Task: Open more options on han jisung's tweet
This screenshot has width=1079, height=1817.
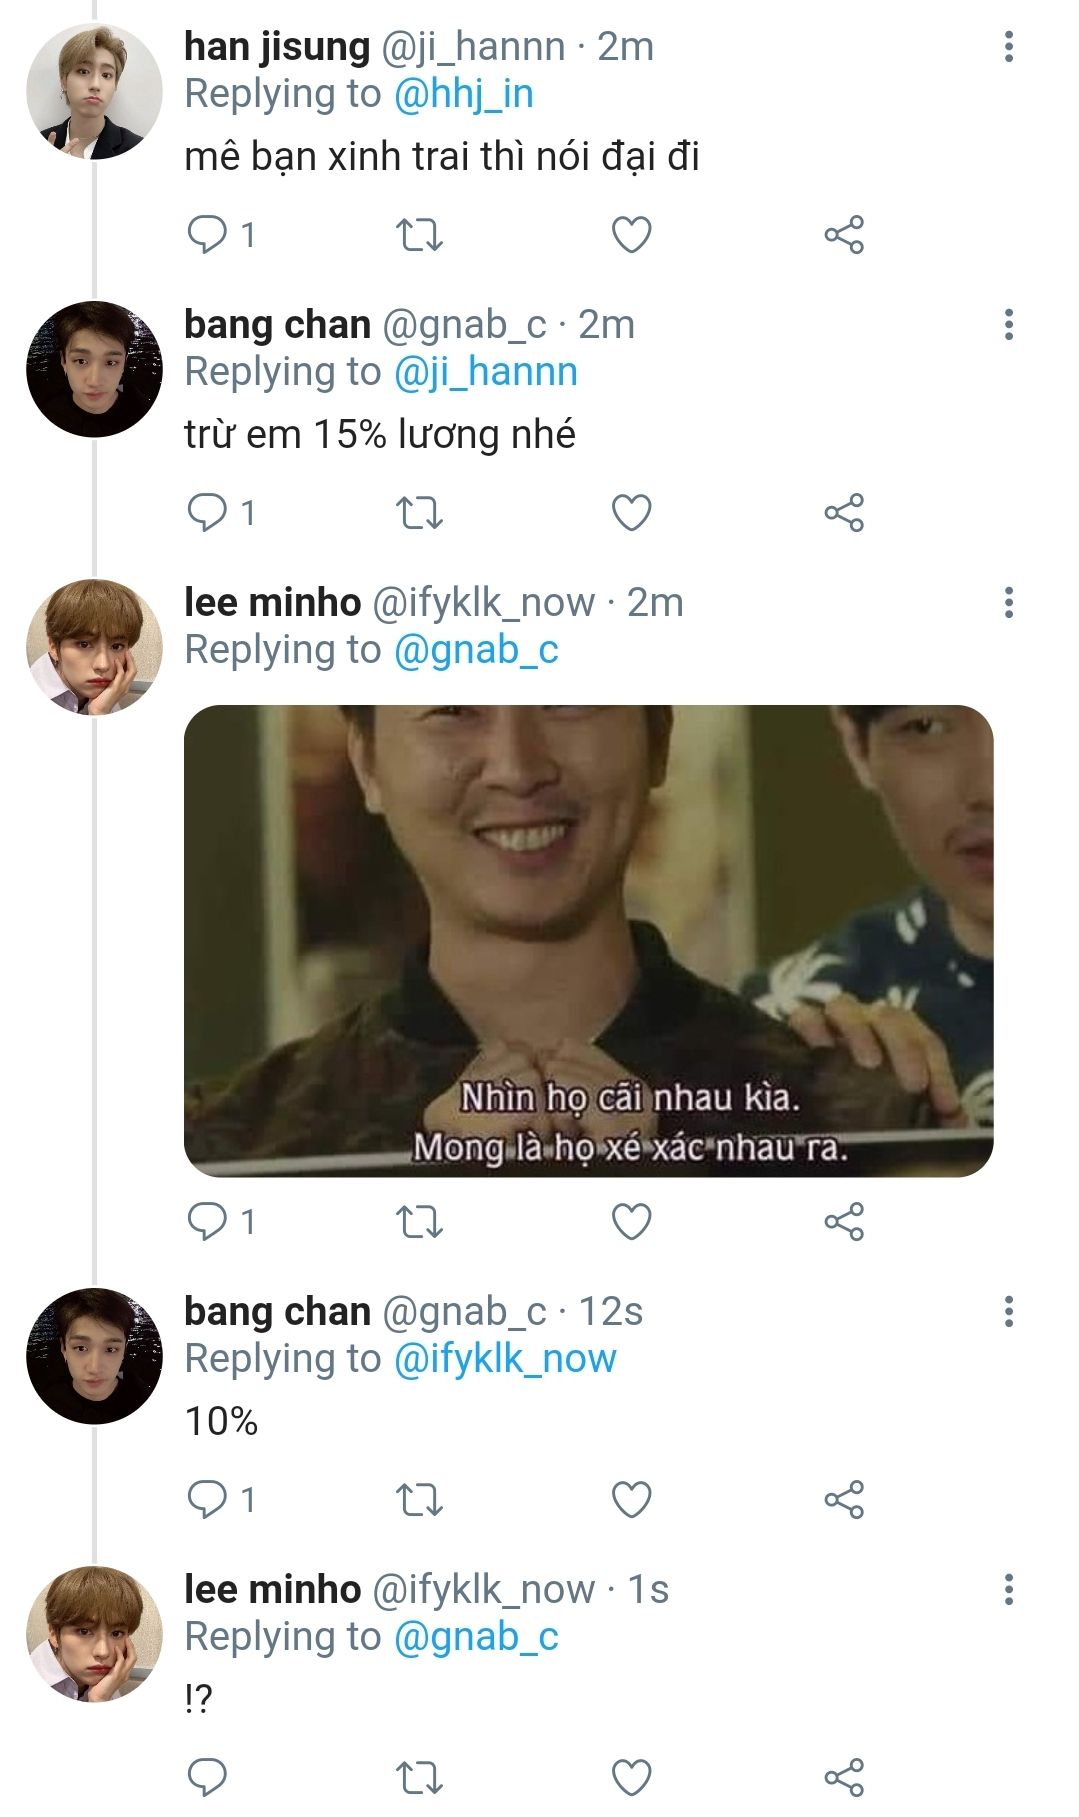Action: click(x=1009, y=46)
